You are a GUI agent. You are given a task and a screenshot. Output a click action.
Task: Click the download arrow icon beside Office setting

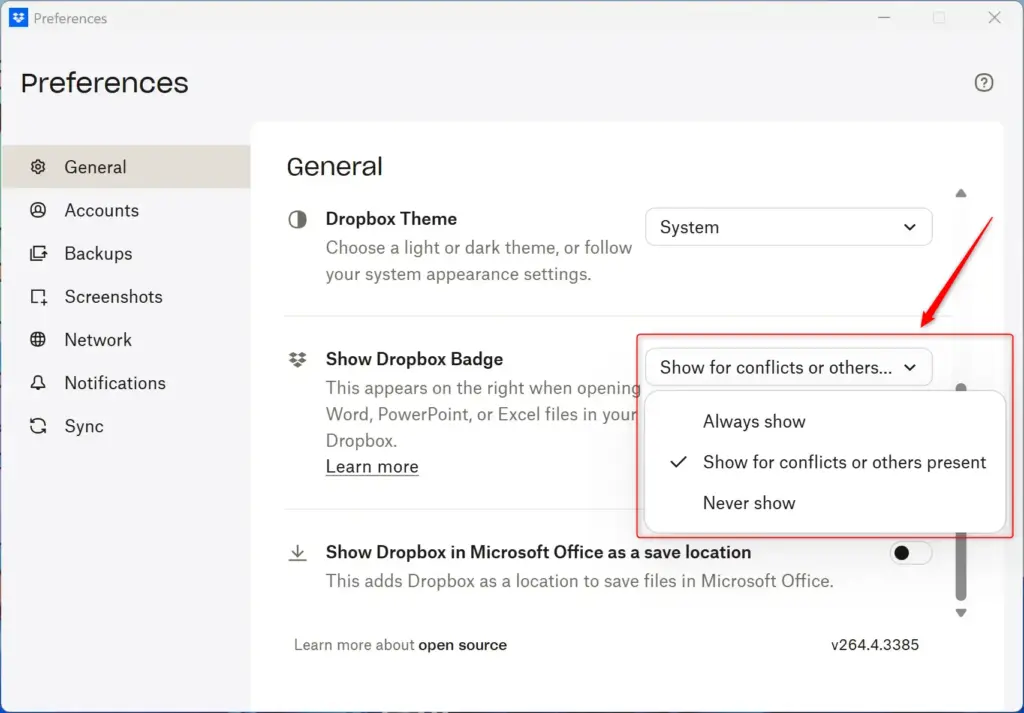pos(297,553)
